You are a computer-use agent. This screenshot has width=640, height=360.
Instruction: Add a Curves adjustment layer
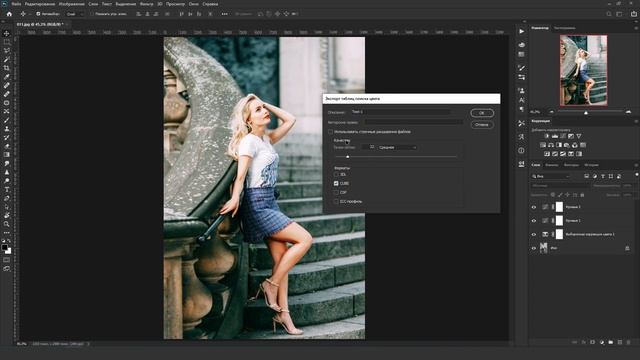coord(563,136)
